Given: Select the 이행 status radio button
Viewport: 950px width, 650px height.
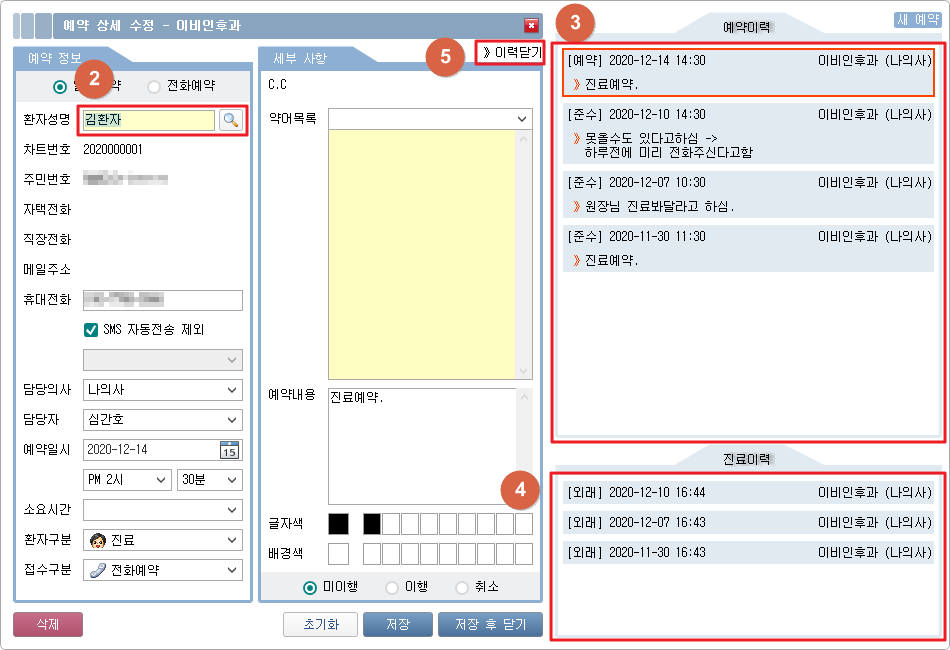Looking at the screenshot, I should coord(392,587).
